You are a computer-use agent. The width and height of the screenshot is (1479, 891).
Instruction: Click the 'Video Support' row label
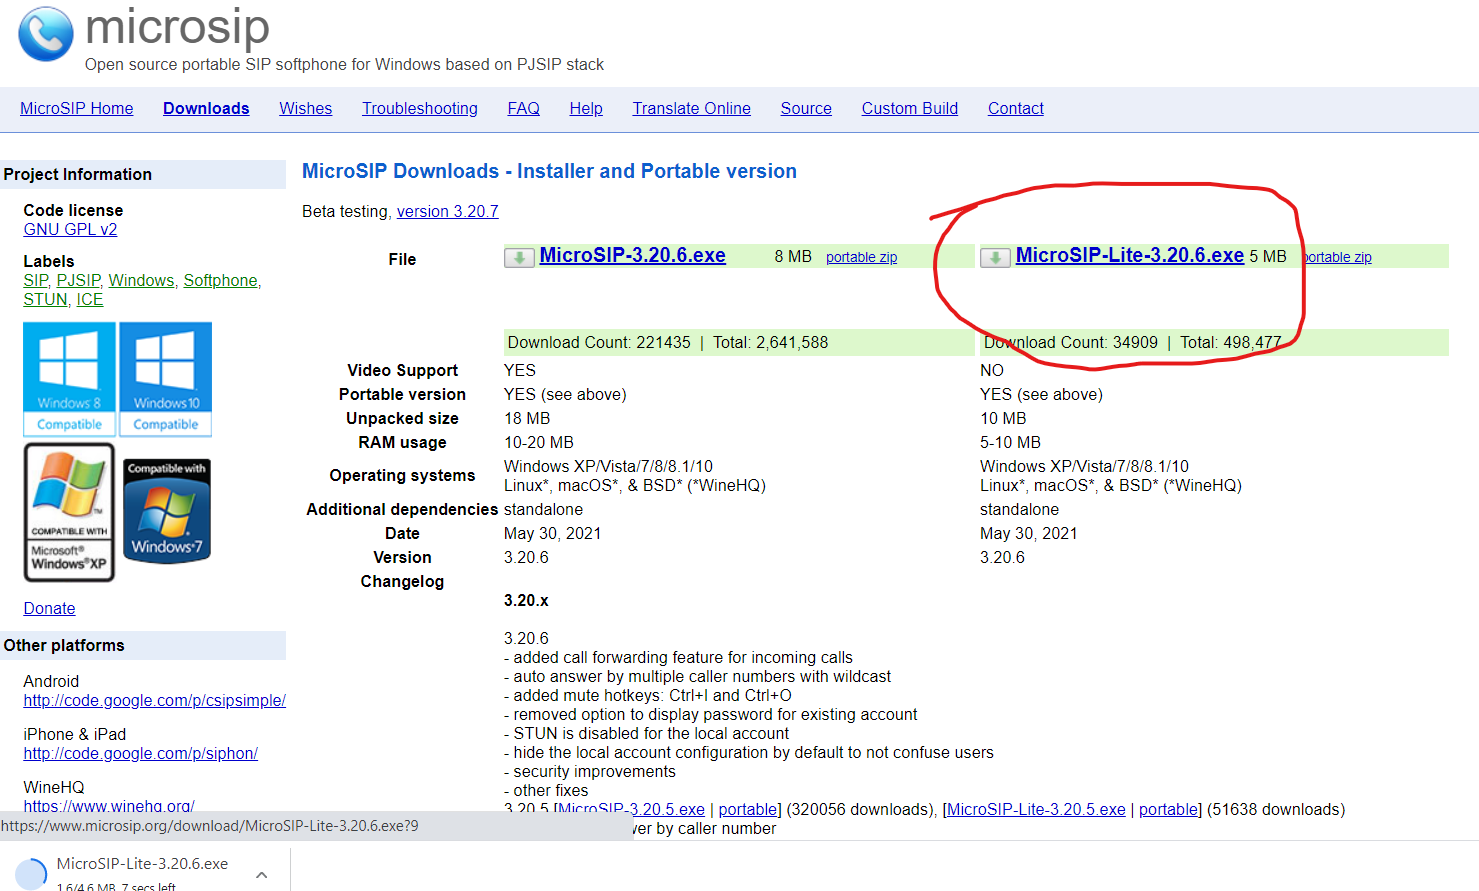coord(402,370)
